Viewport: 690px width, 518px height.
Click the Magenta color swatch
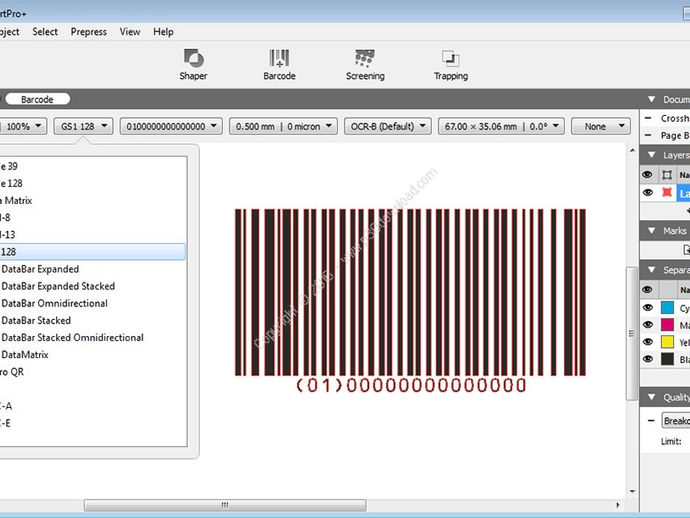pyautogui.click(x=668, y=325)
